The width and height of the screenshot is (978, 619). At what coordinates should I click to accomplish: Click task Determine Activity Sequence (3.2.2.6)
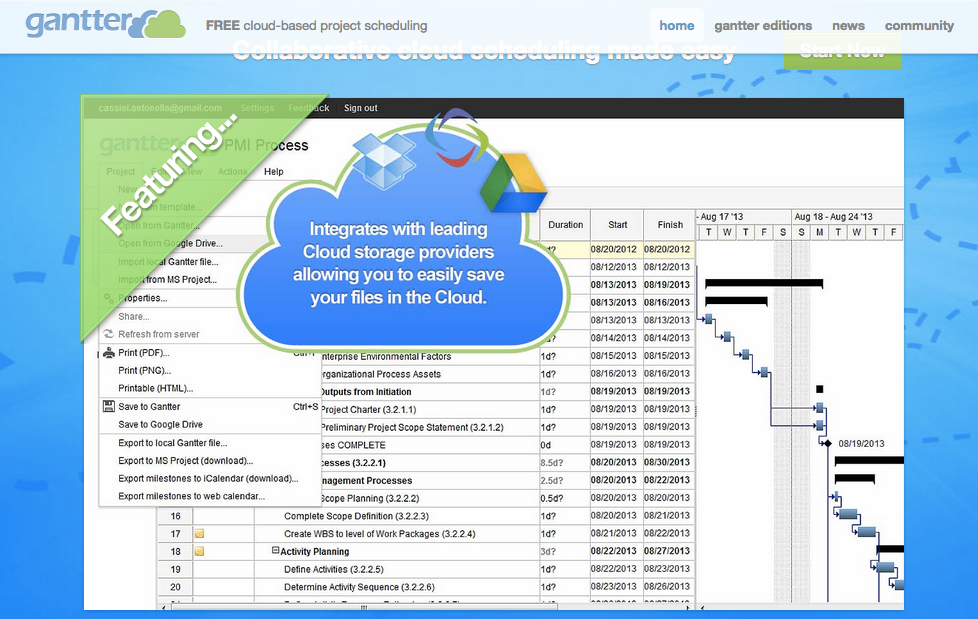click(359, 587)
